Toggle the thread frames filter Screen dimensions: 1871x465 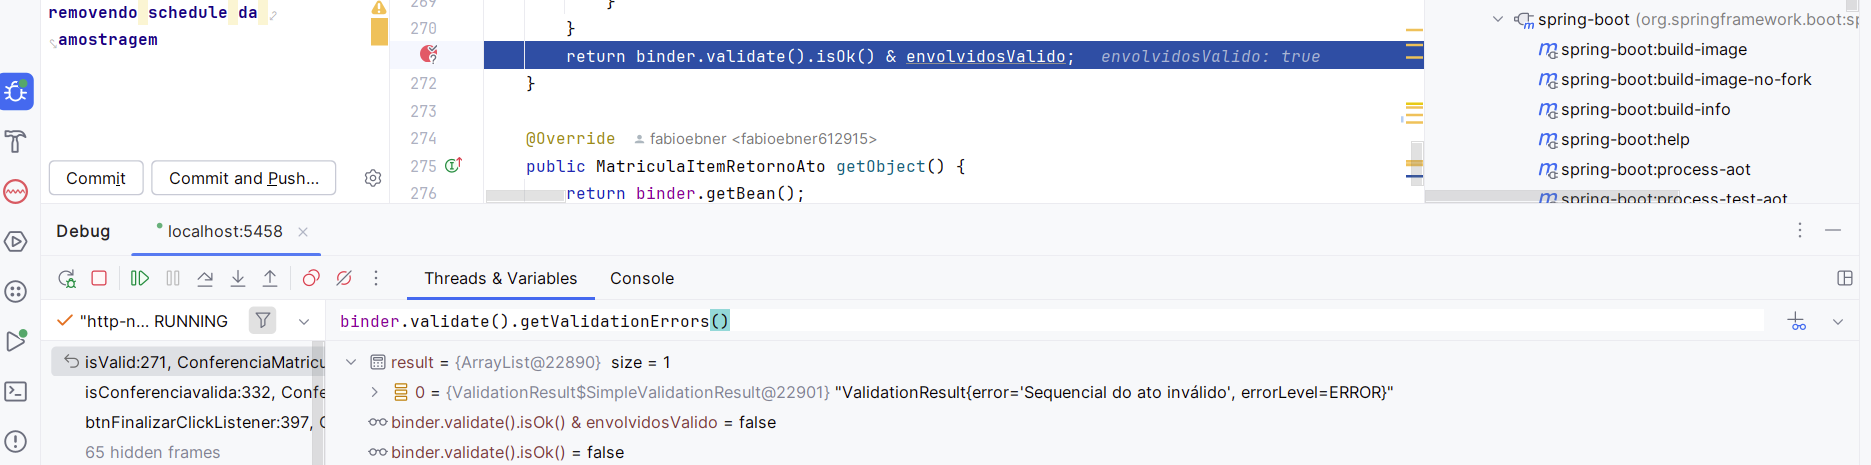pyautogui.click(x=263, y=320)
